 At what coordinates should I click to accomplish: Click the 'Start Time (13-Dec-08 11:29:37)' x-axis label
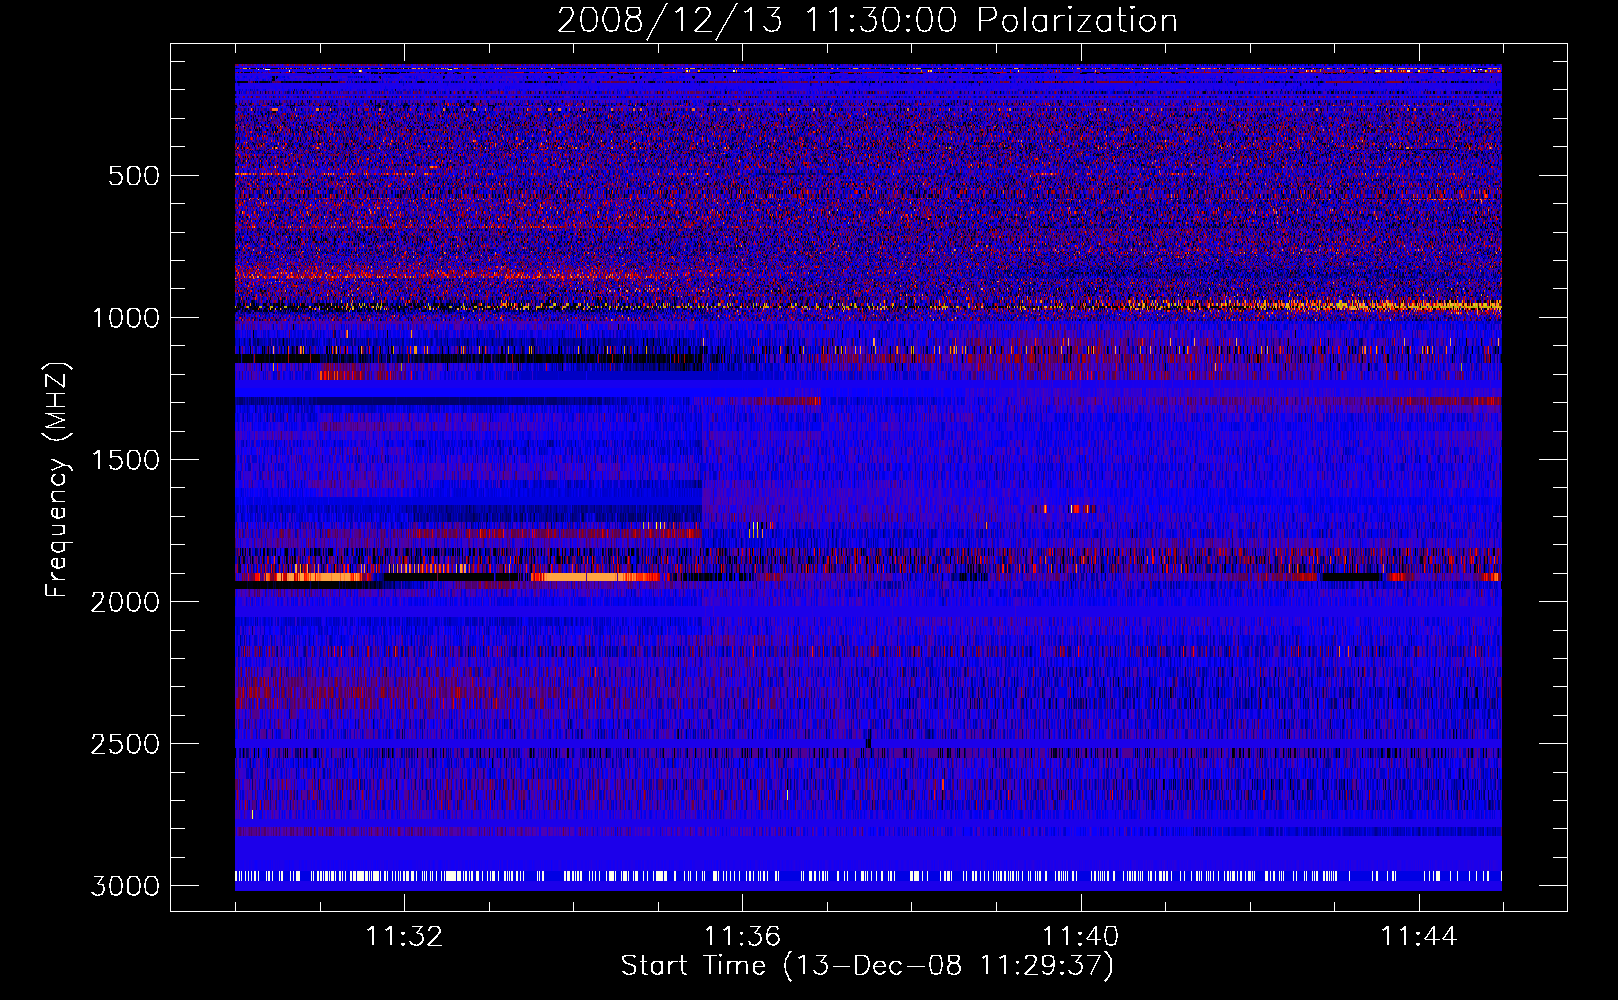867,966
